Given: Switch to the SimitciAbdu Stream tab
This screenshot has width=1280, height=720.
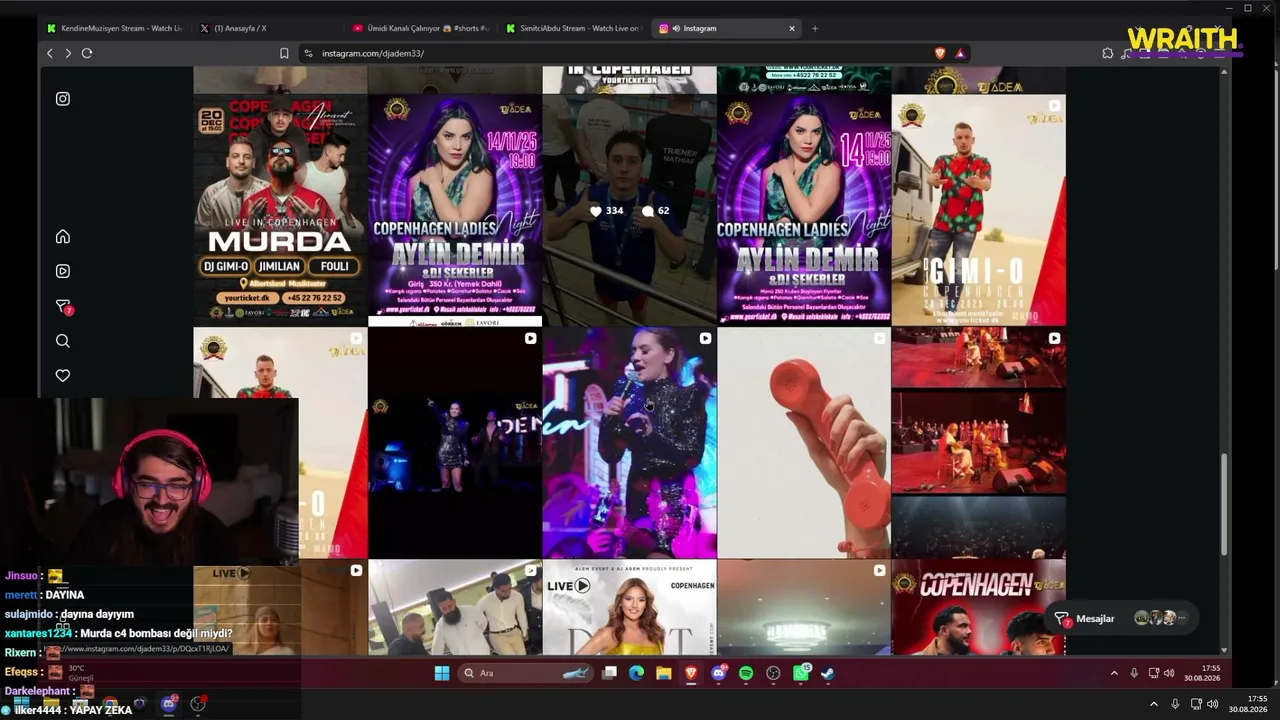Looking at the screenshot, I should pos(574,28).
